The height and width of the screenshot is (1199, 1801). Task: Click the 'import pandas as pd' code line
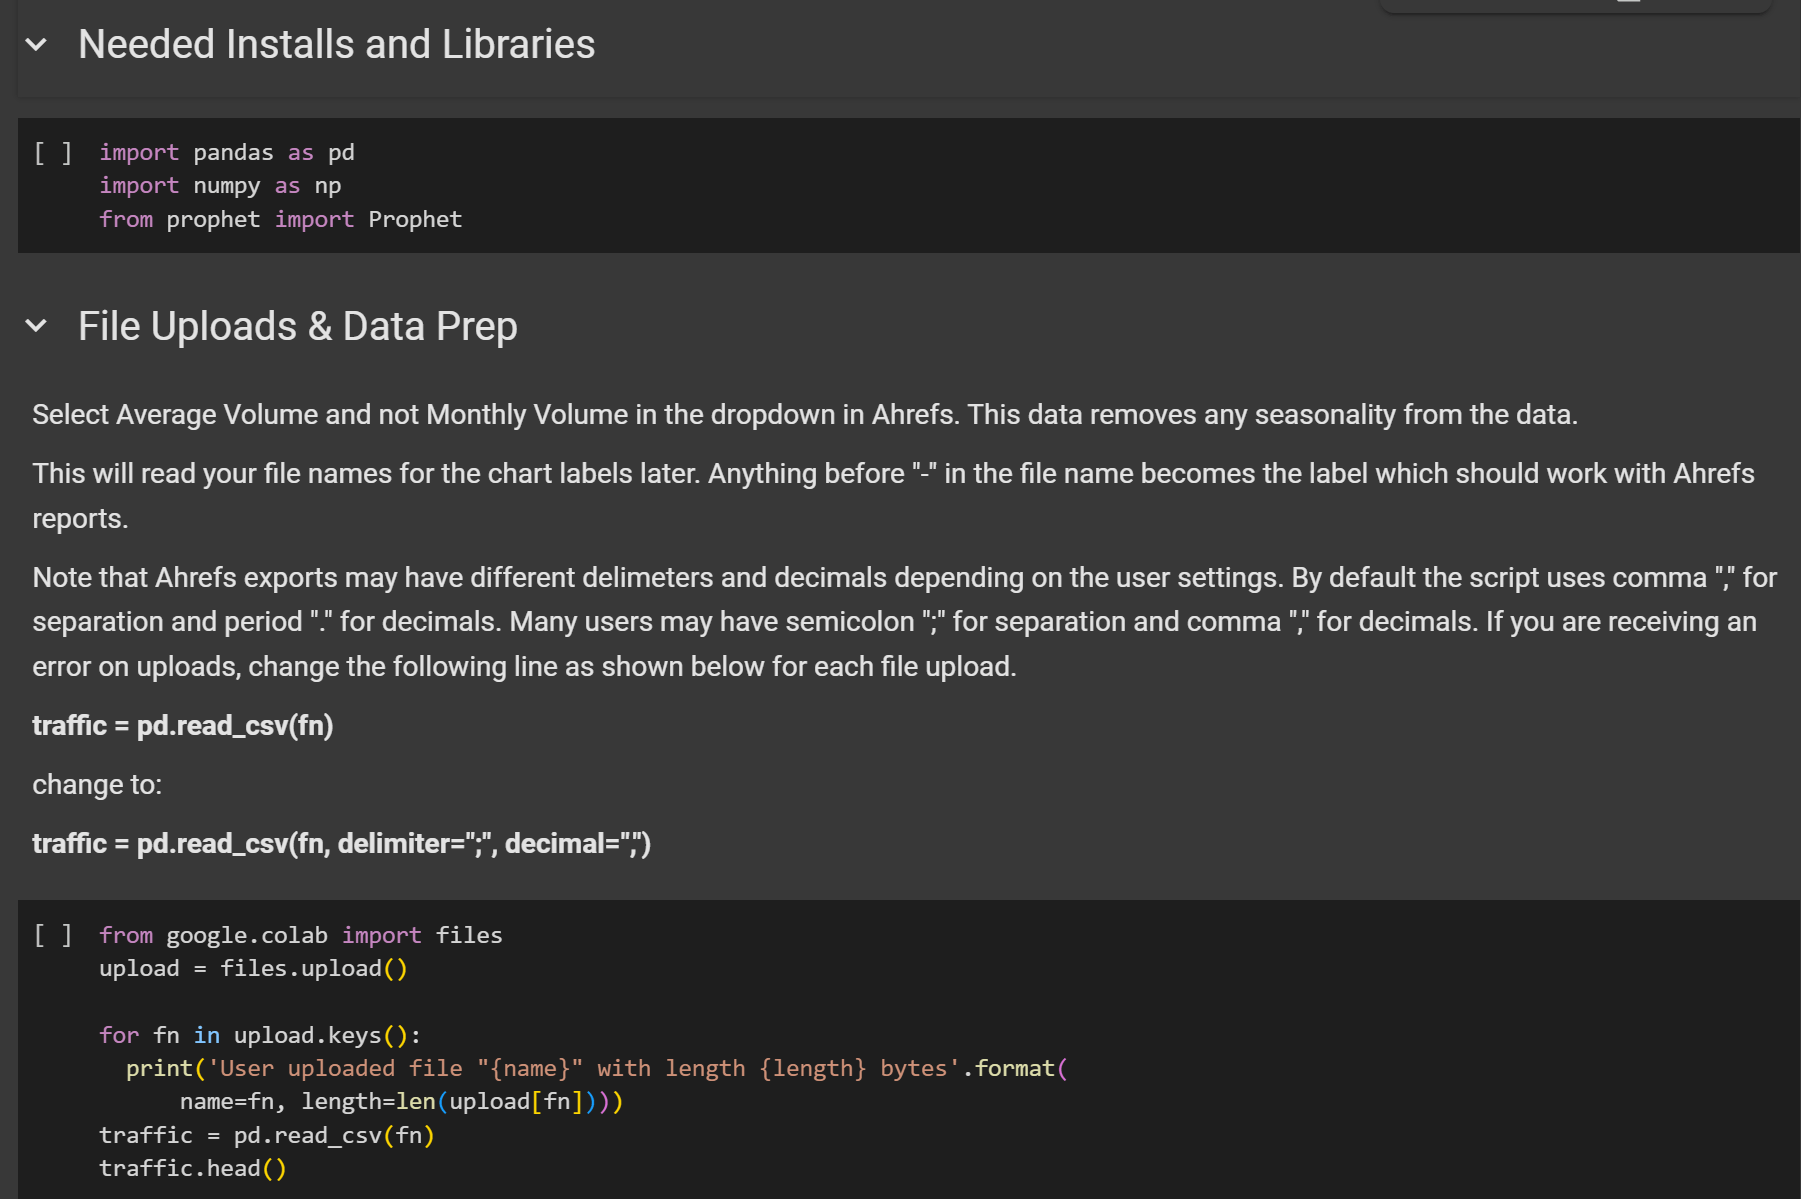[x=227, y=153]
